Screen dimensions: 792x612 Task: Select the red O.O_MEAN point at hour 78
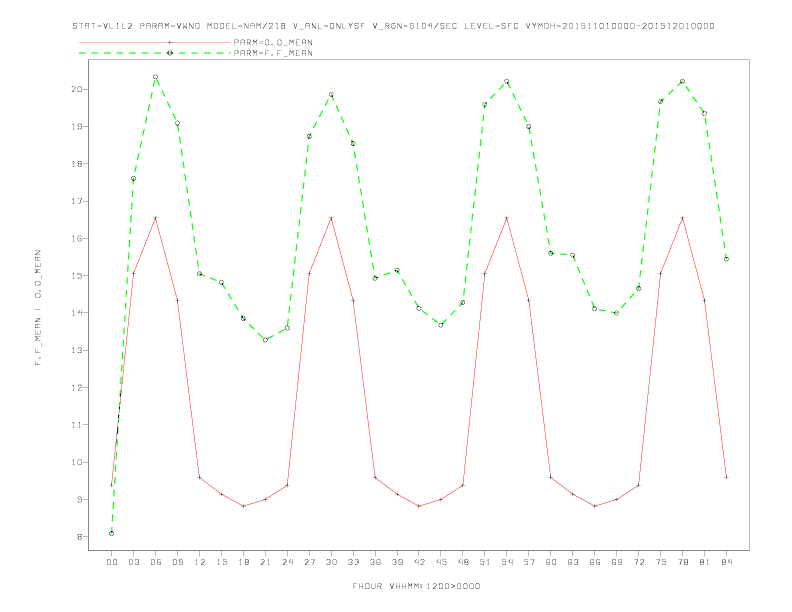pos(682,218)
